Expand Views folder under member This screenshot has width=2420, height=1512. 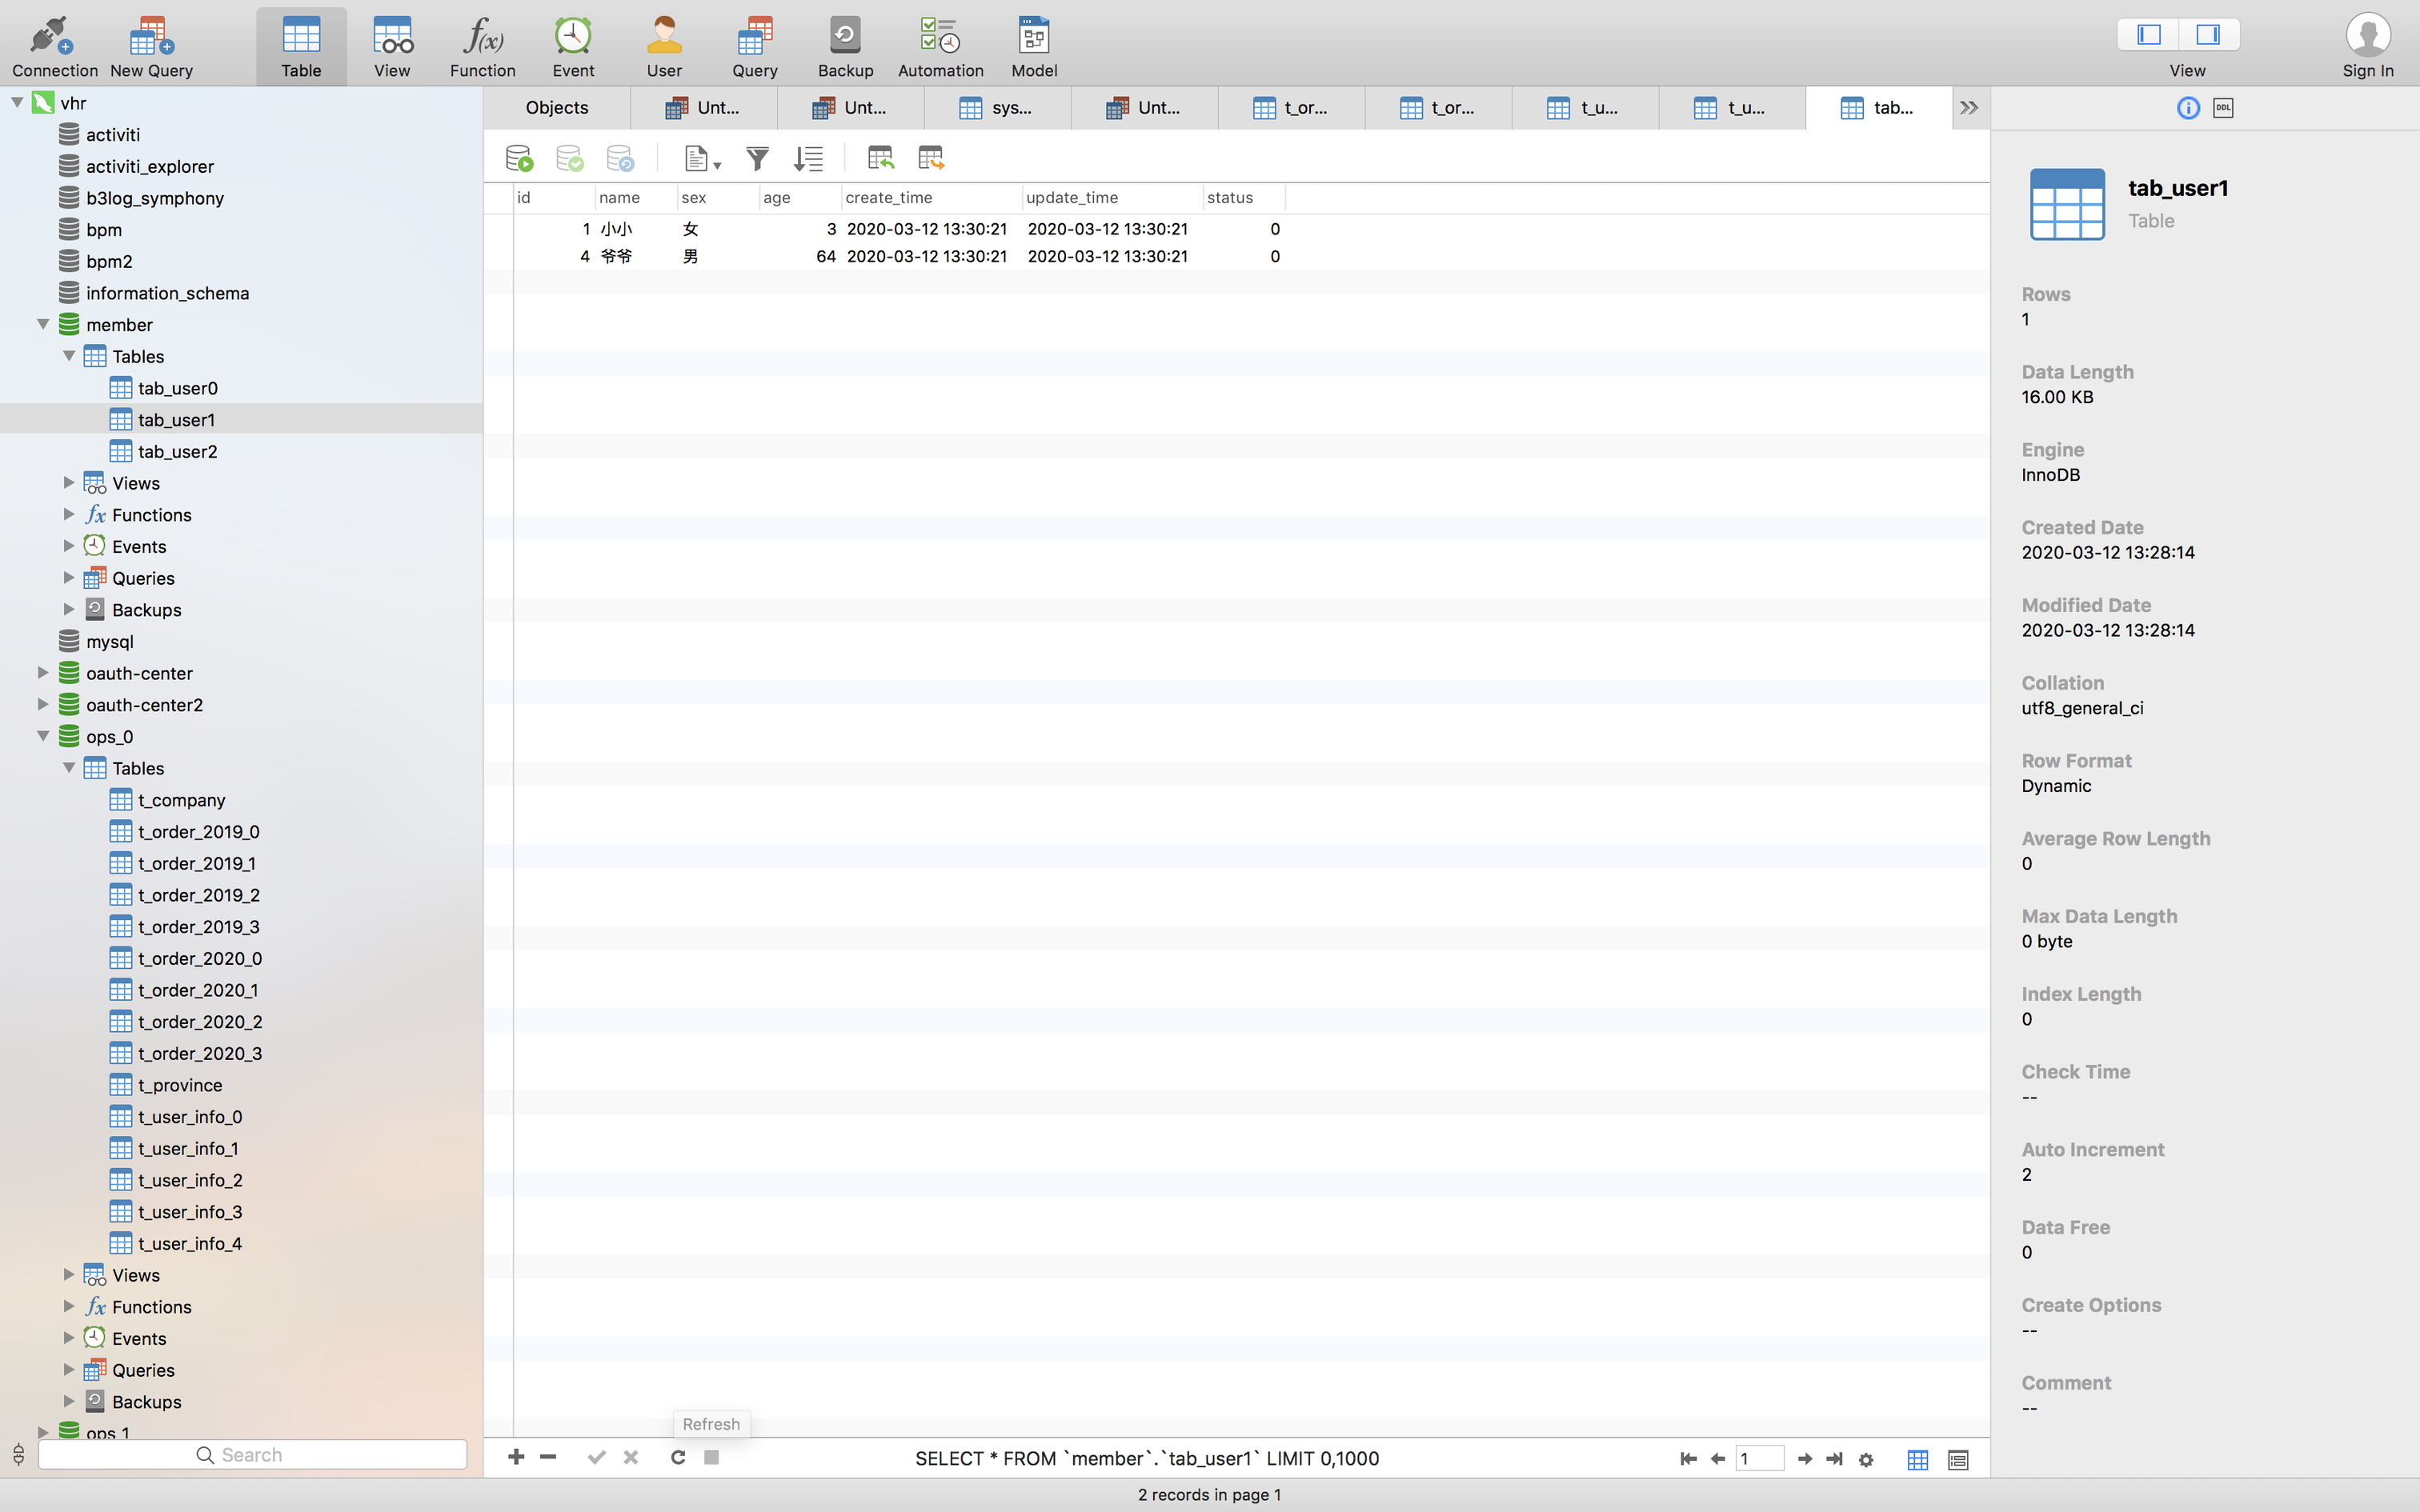coord(69,483)
